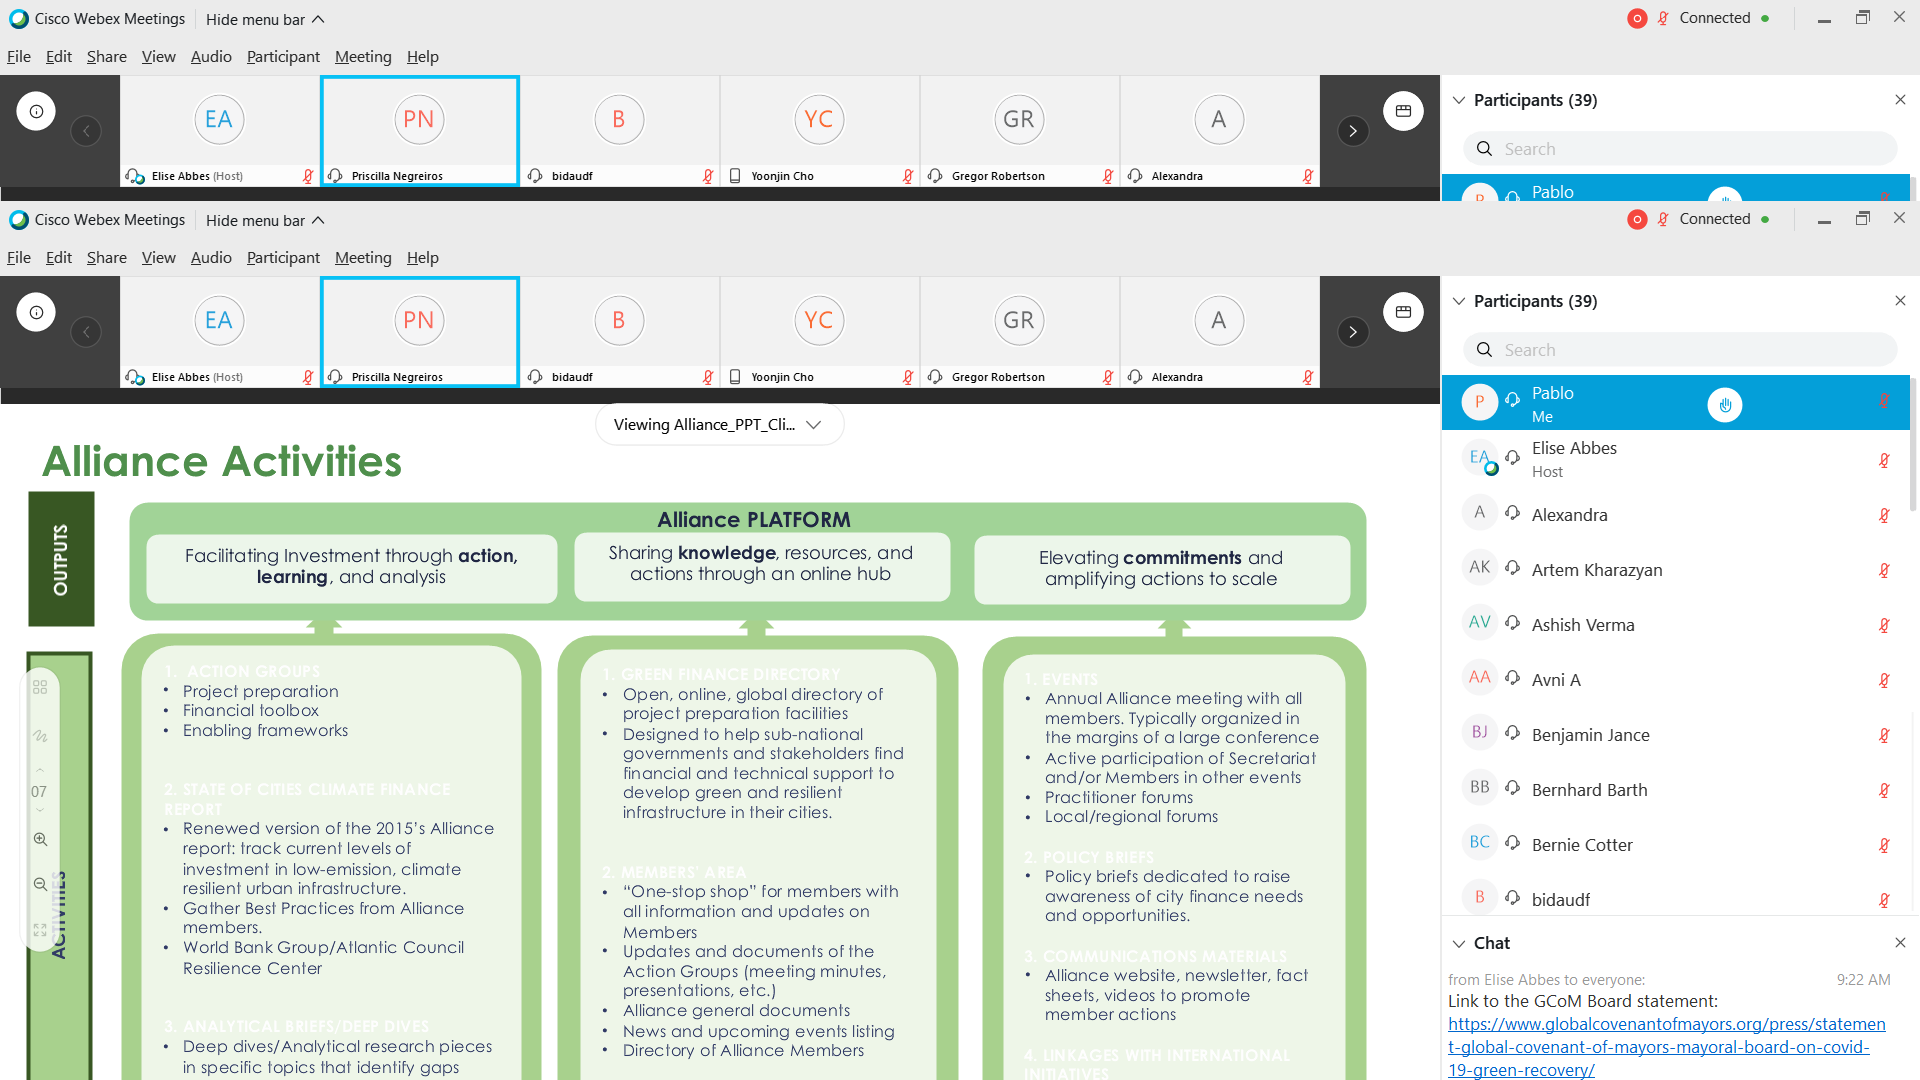Open the Viewing Alliance_PPT dropdown

[719, 425]
